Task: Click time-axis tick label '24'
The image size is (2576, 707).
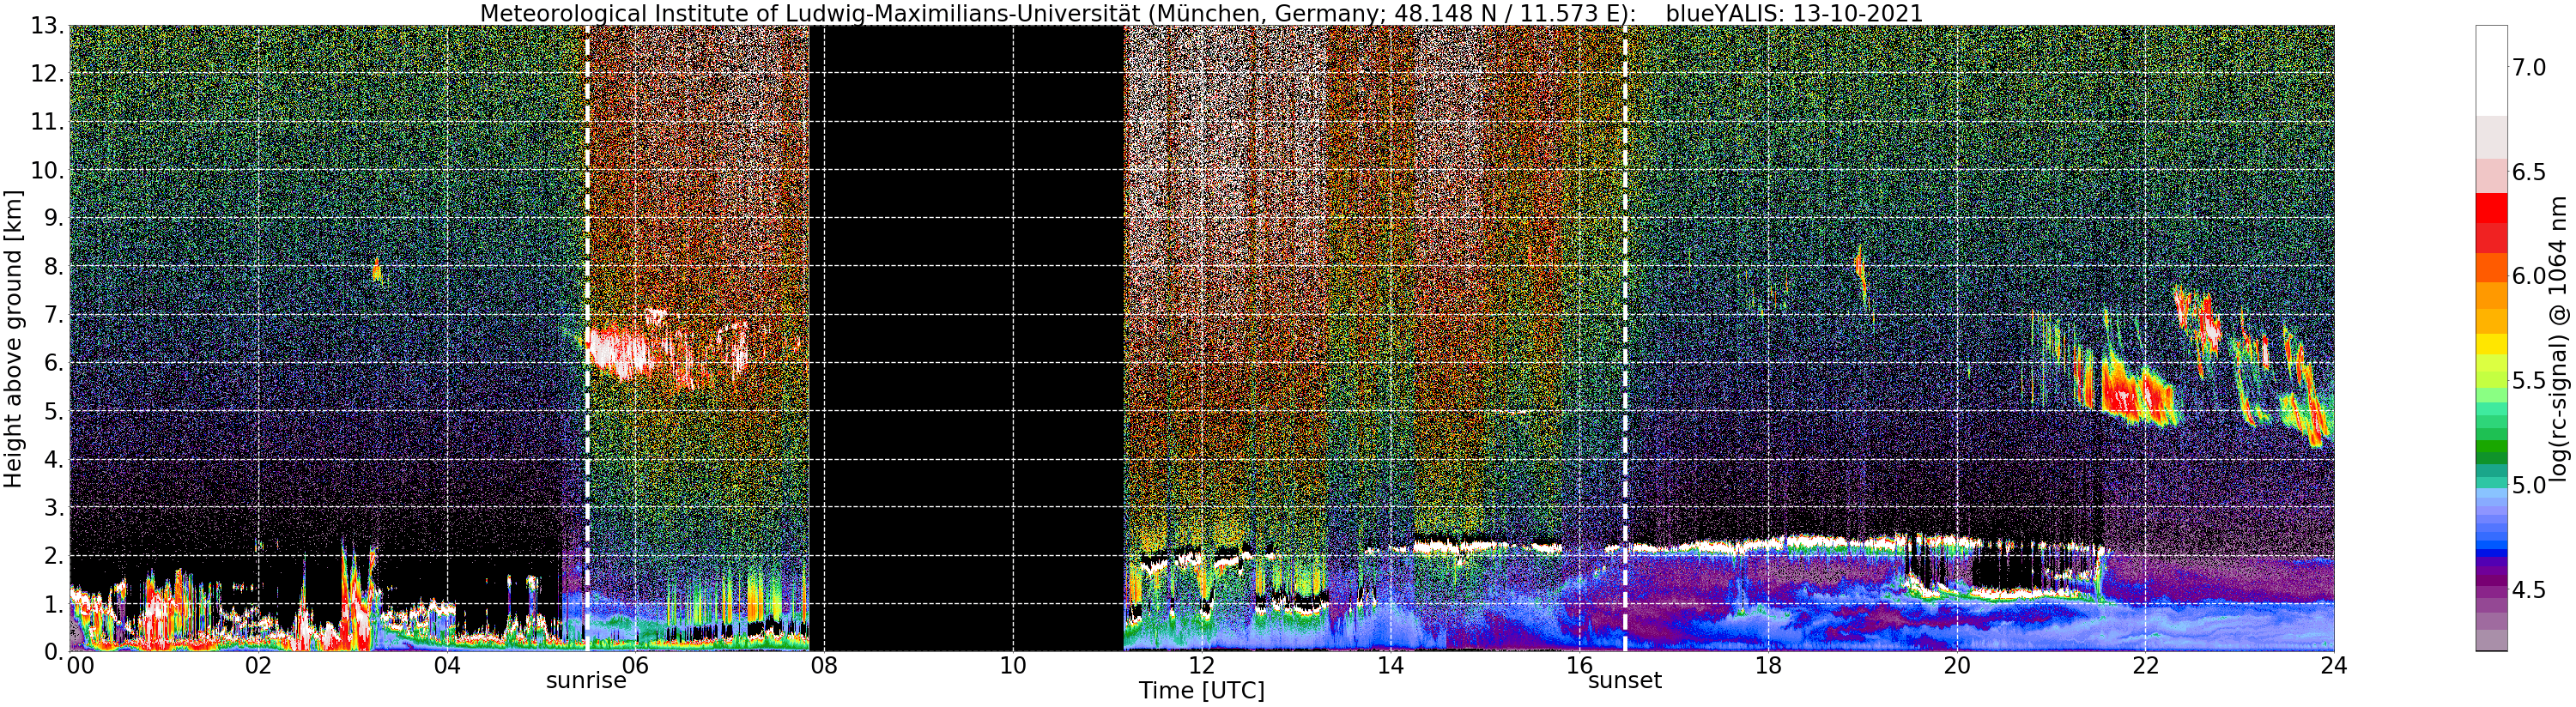Action: [2334, 665]
